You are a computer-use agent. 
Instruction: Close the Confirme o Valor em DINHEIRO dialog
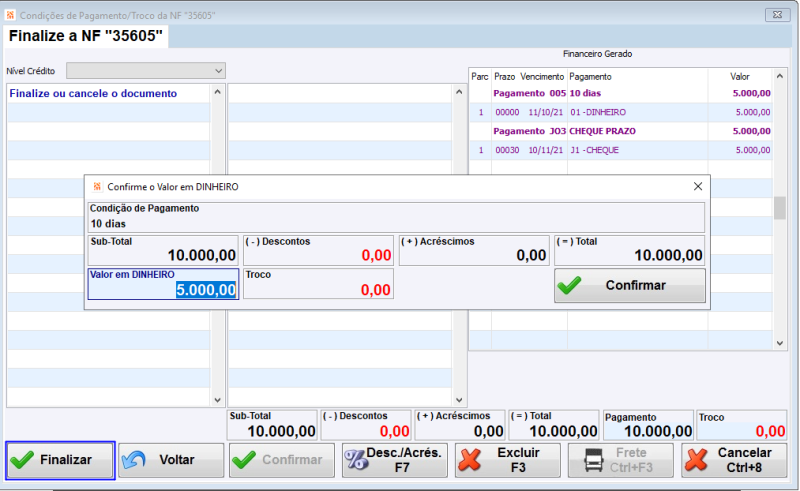pos(698,187)
